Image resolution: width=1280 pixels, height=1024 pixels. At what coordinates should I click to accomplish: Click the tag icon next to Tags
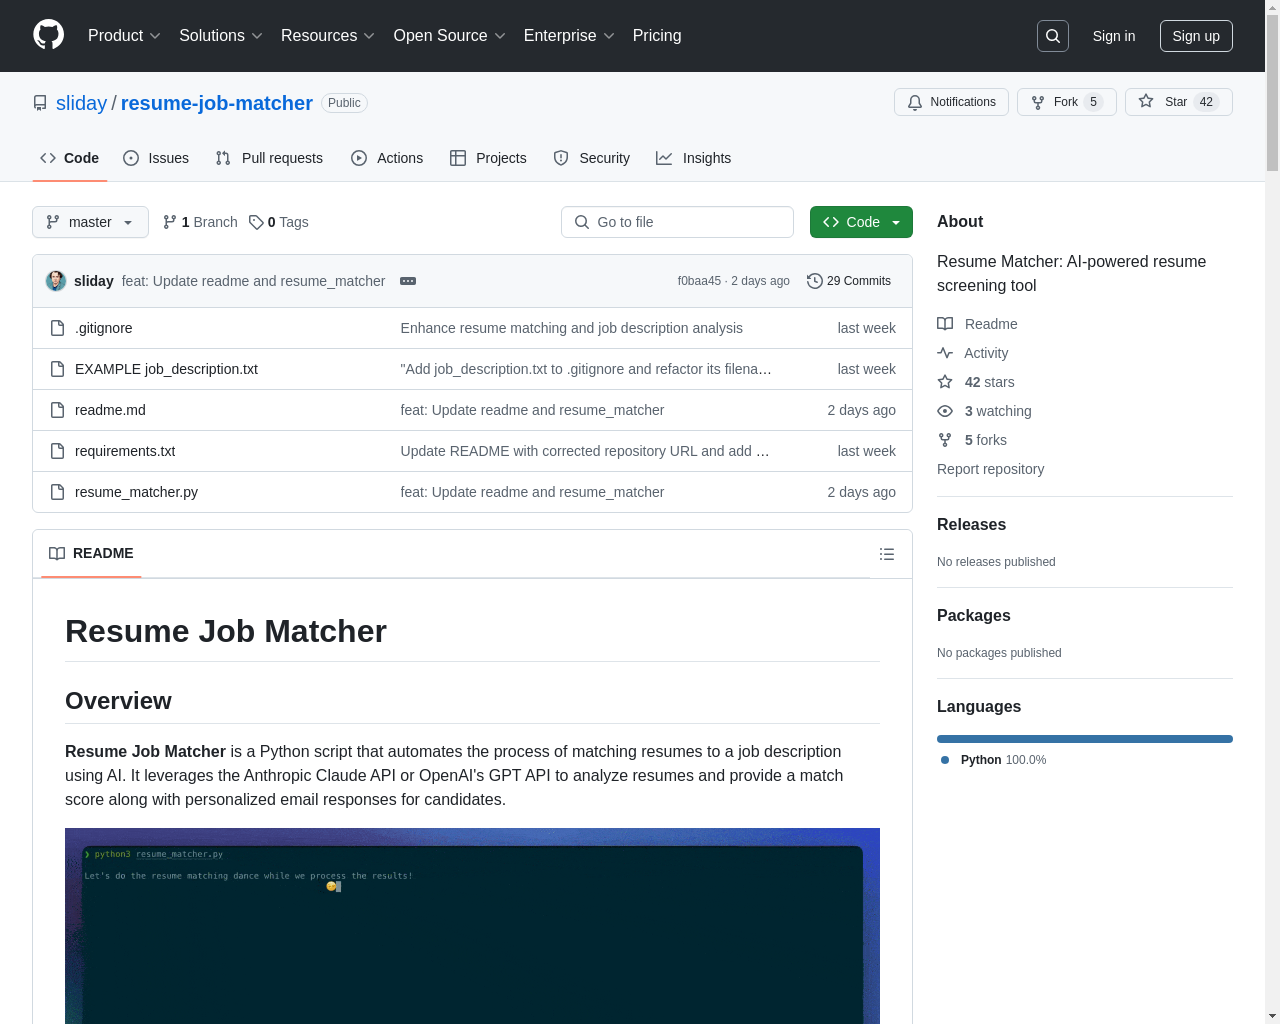pos(256,222)
